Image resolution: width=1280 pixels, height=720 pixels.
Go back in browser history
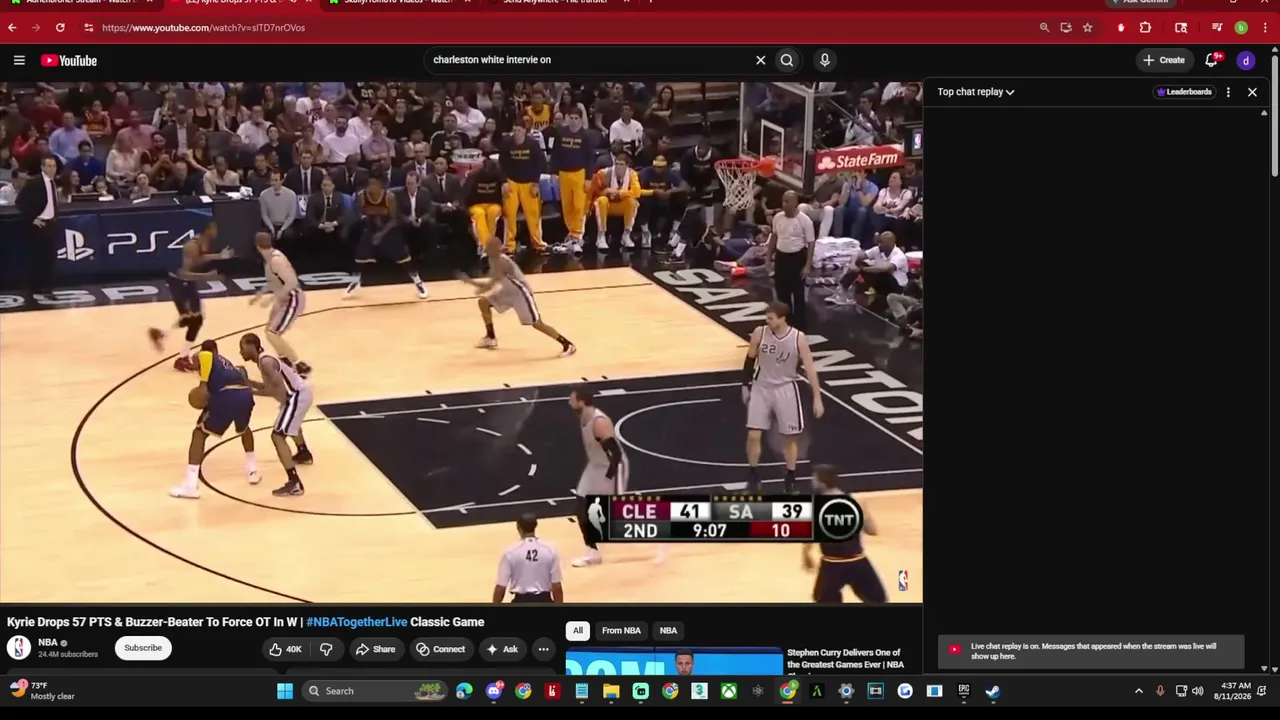12,28
